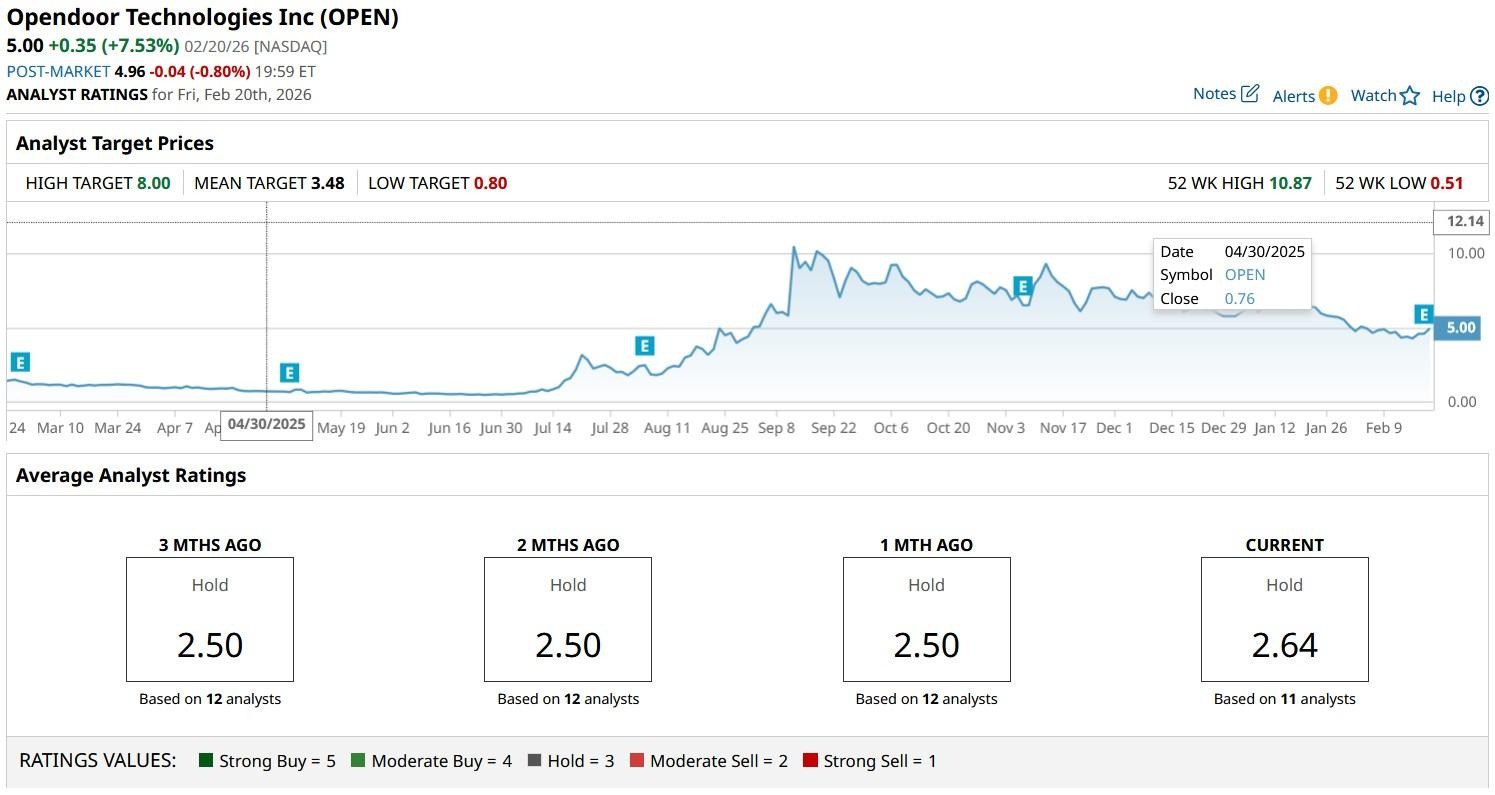Viewport: 1495px width, 795px height.
Task: Click the blue 5.00 current price tag on the chart
Action: pos(1456,328)
